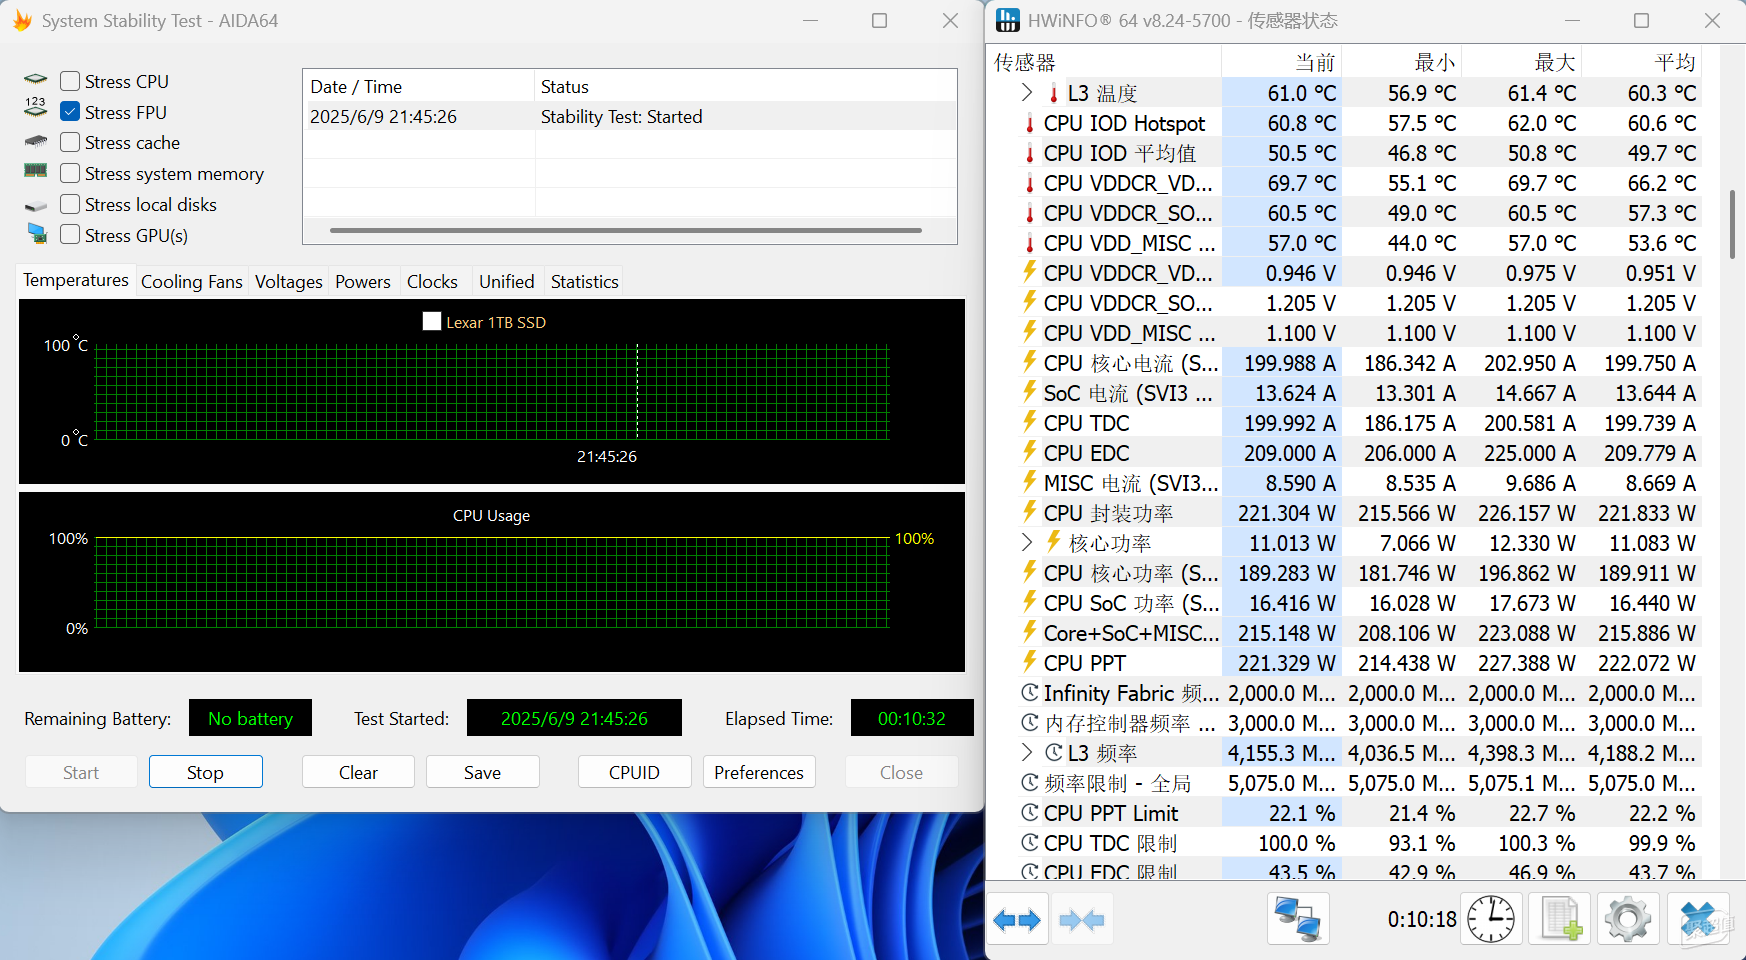Uncheck the Stress FPU checkbox
1746x960 pixels.
[70, 112]
